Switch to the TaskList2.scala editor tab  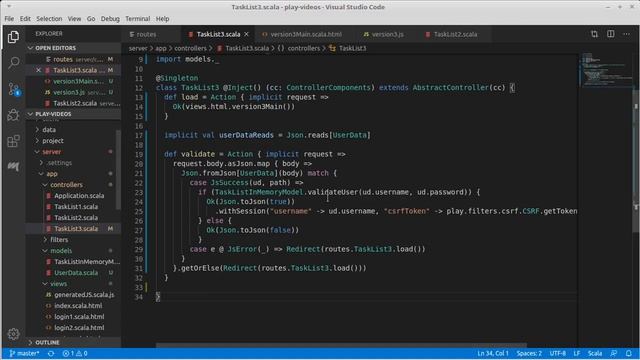coord(455,34)
